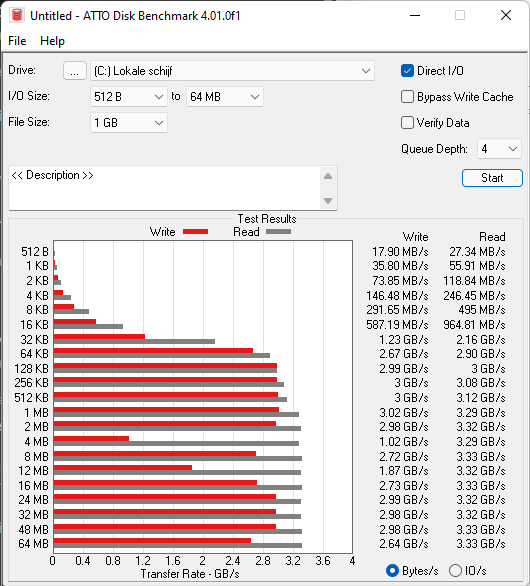This screenshot has height=586, width=530.
Task: Open the Drive dropdown list
Action: (232, 71)
